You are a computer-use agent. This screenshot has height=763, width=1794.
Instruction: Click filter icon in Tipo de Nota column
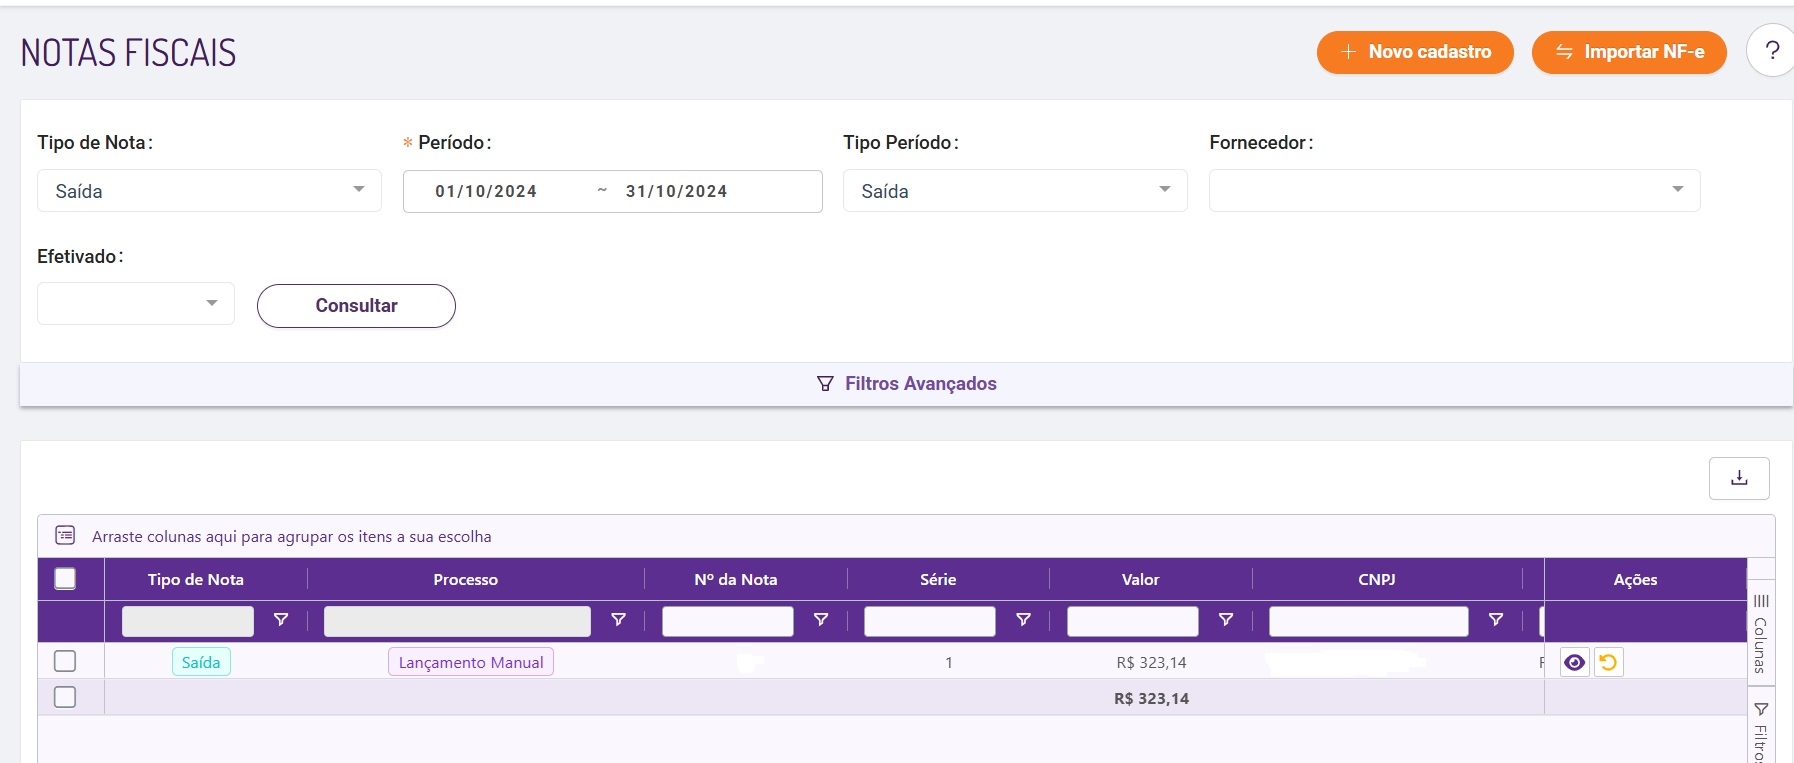(x=281, y=620)
